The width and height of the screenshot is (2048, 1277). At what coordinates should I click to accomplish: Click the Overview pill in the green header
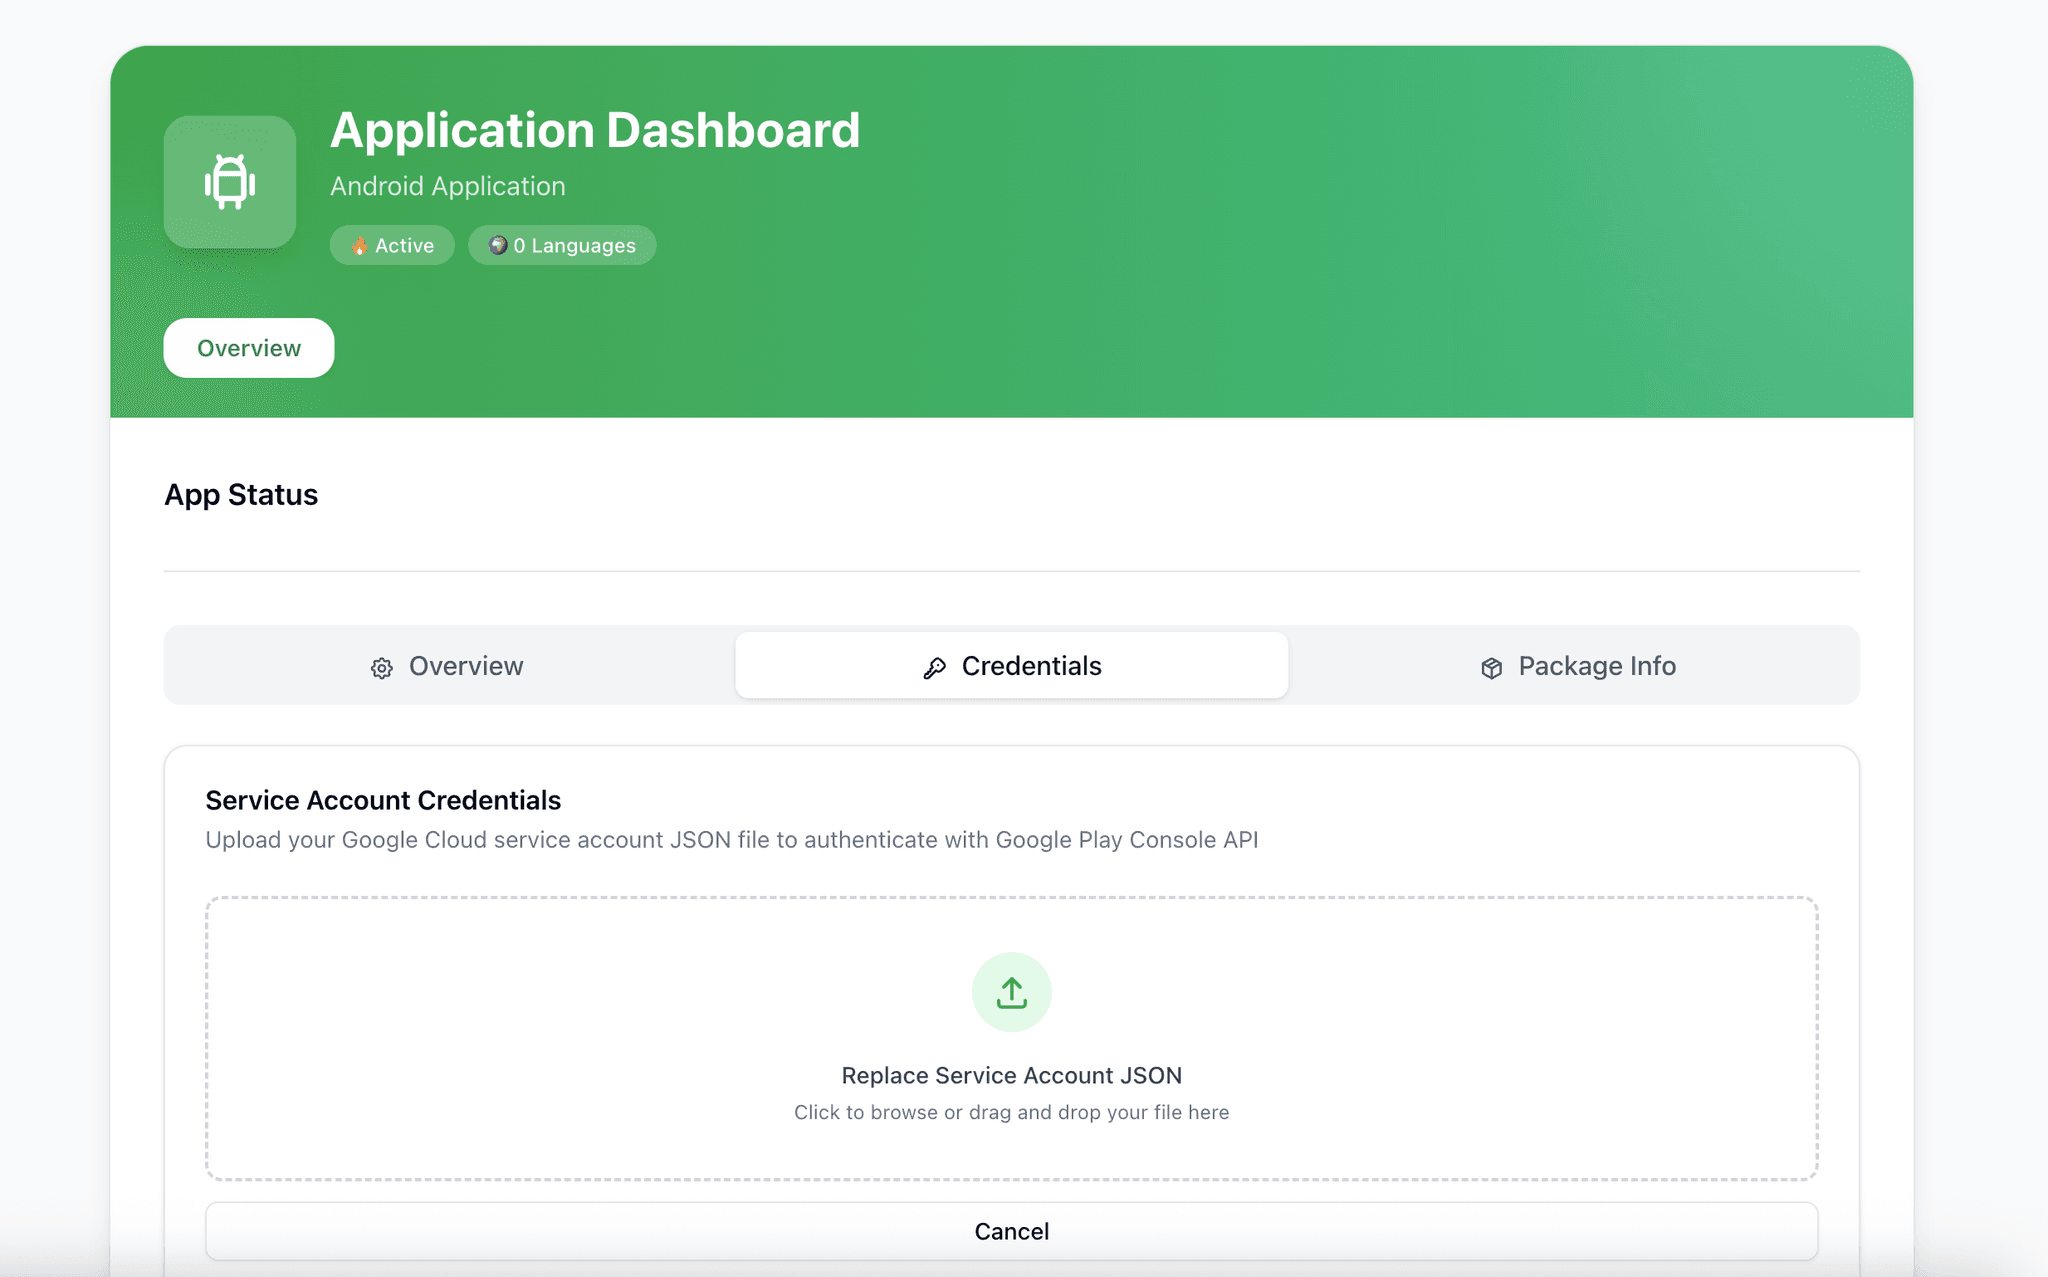(248, 348)
